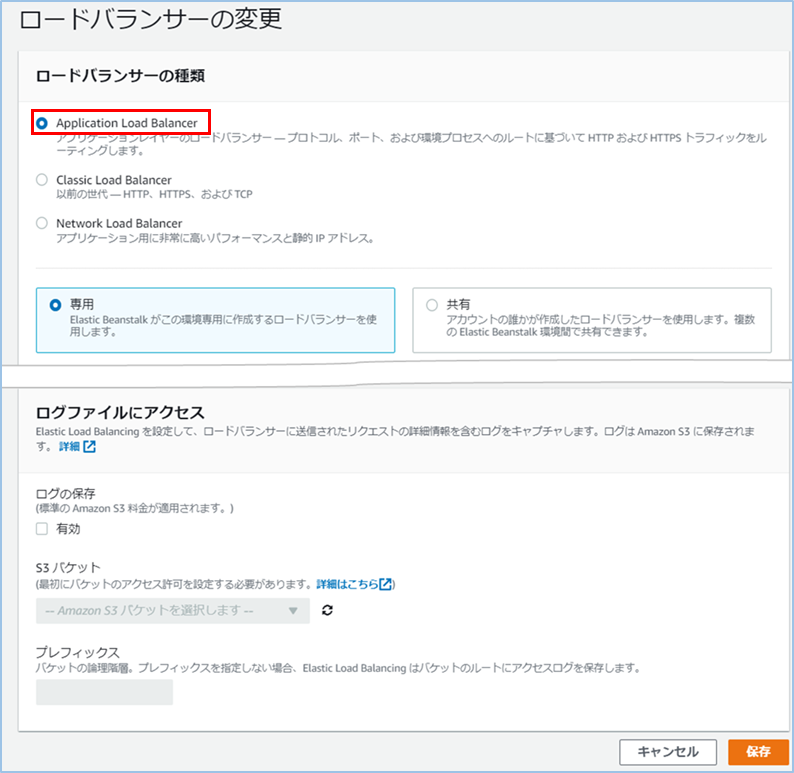The image size is (794, 773).
Task: Open the 詳細はこちら bucket permissions link
Action: [x=346, y=583]
